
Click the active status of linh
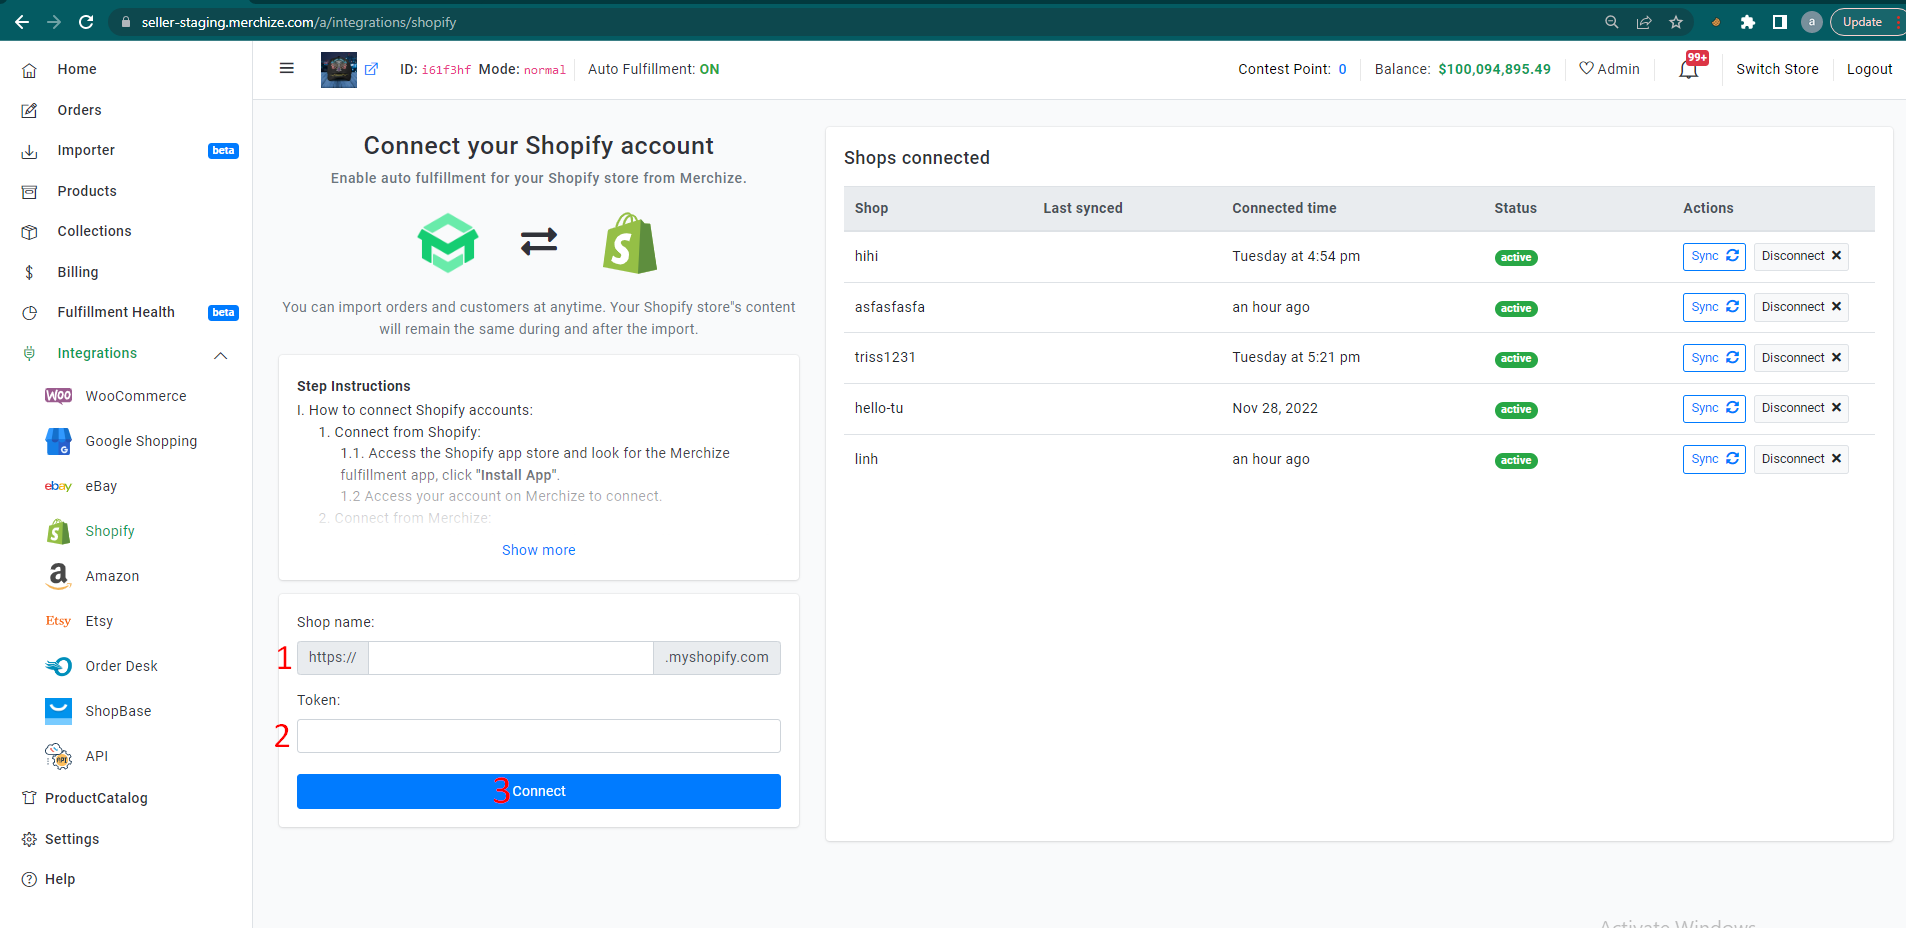1516,461
